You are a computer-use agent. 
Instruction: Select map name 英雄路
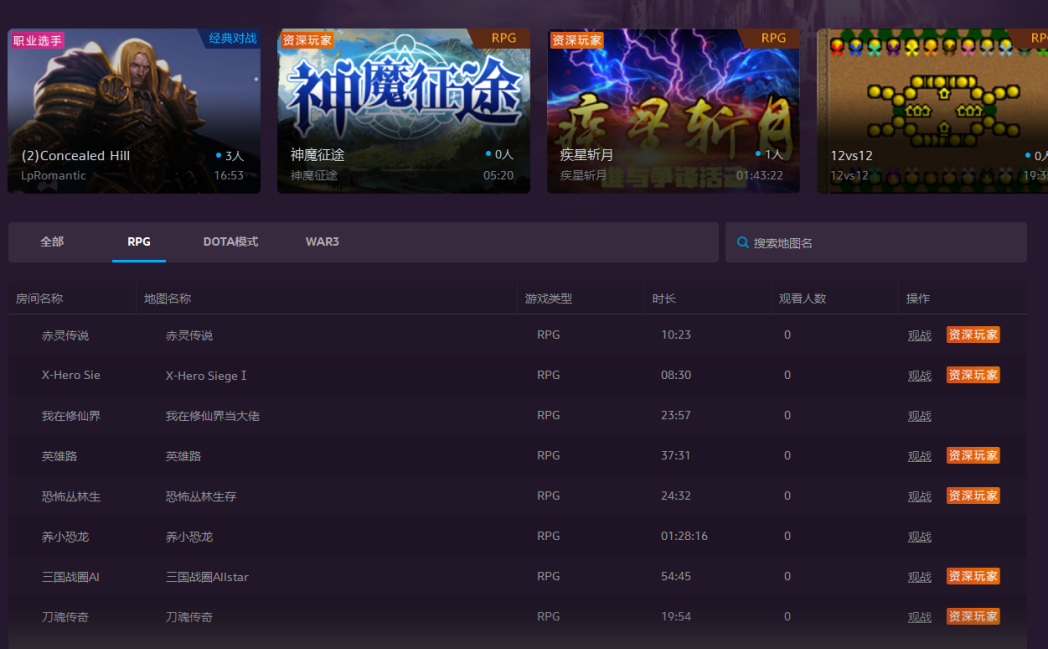[183, 456]
